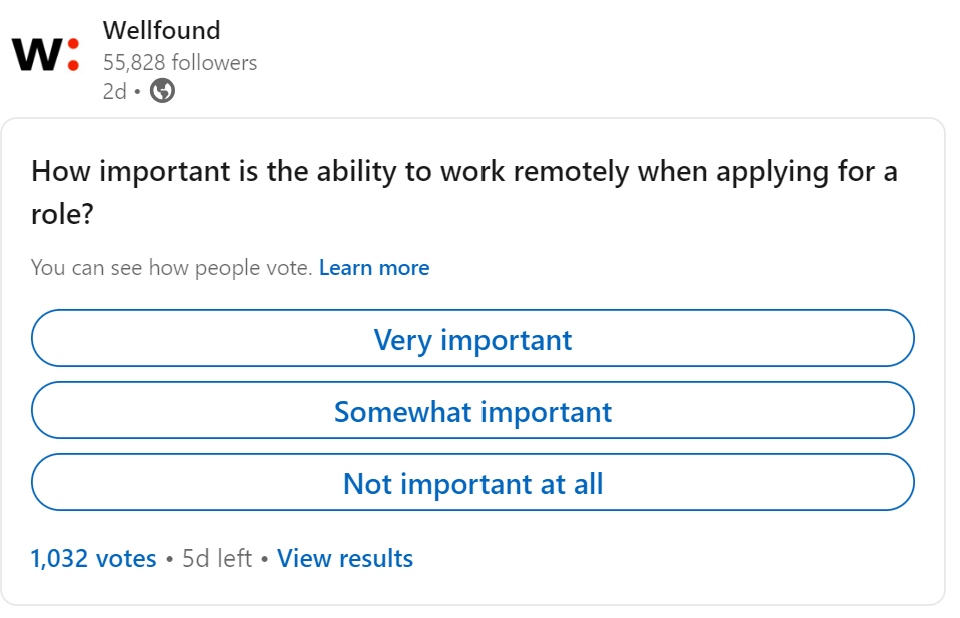Vote for Not important at all

pos(473,482)
